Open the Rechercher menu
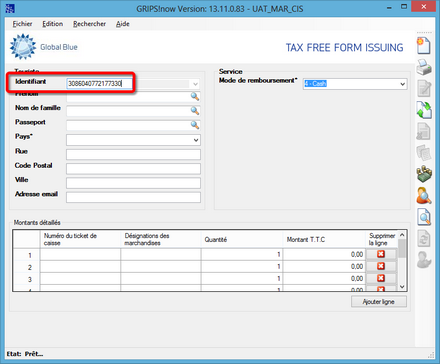 [x=89, y=24]
